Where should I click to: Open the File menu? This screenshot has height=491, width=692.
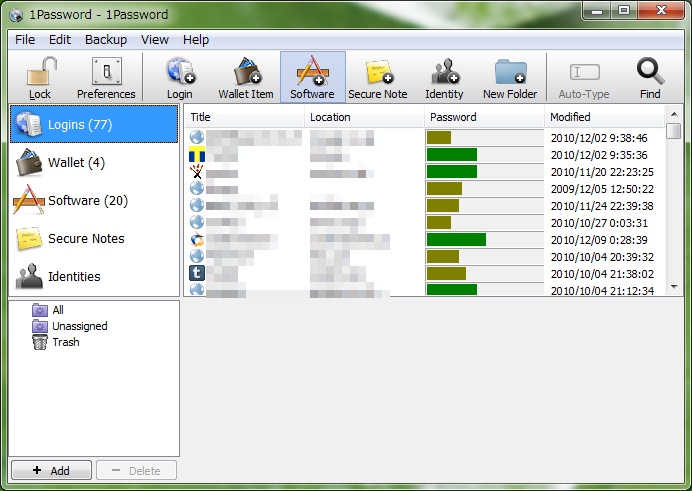pyautogui.click(x=25, y=40)
